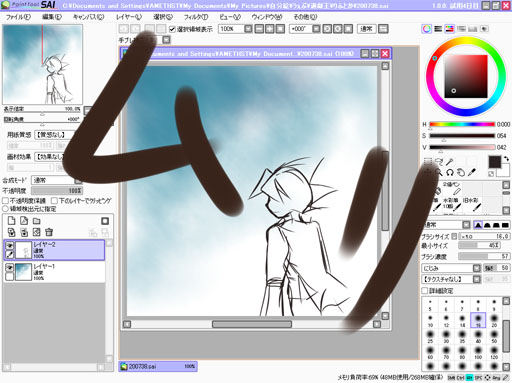Select the 領域検出元に指定 radio button
Viewport: 512px width, 383px height.
(5, 209)
